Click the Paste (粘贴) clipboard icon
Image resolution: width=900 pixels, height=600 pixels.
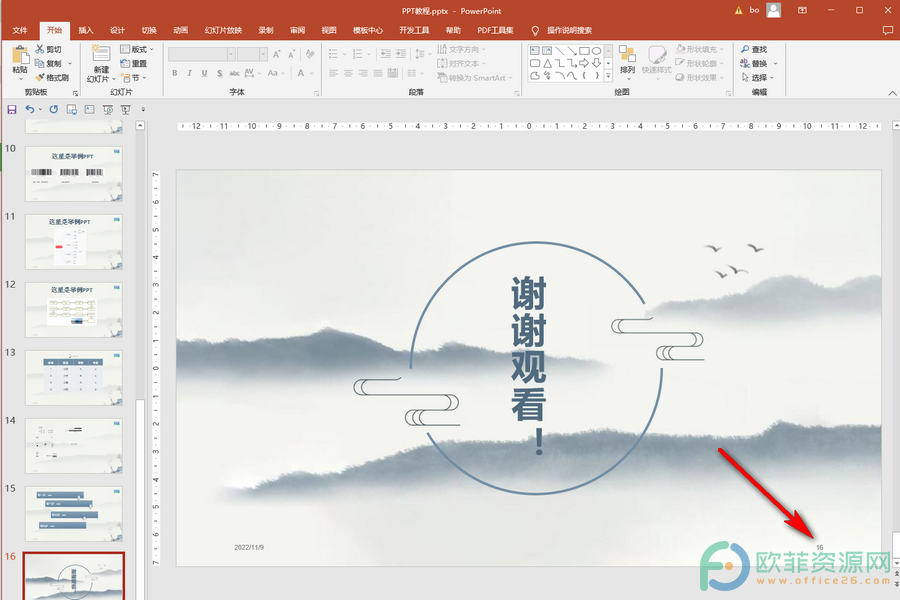coord(20,55)
